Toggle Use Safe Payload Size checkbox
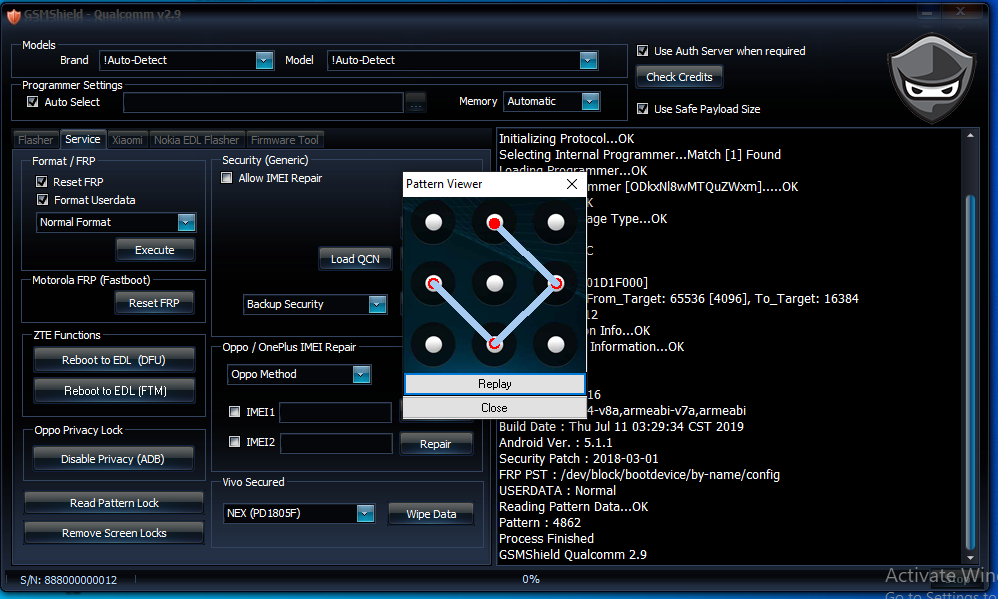Image resolution: width=998 pixels, height=599 pixels. [x=643, y=109]
